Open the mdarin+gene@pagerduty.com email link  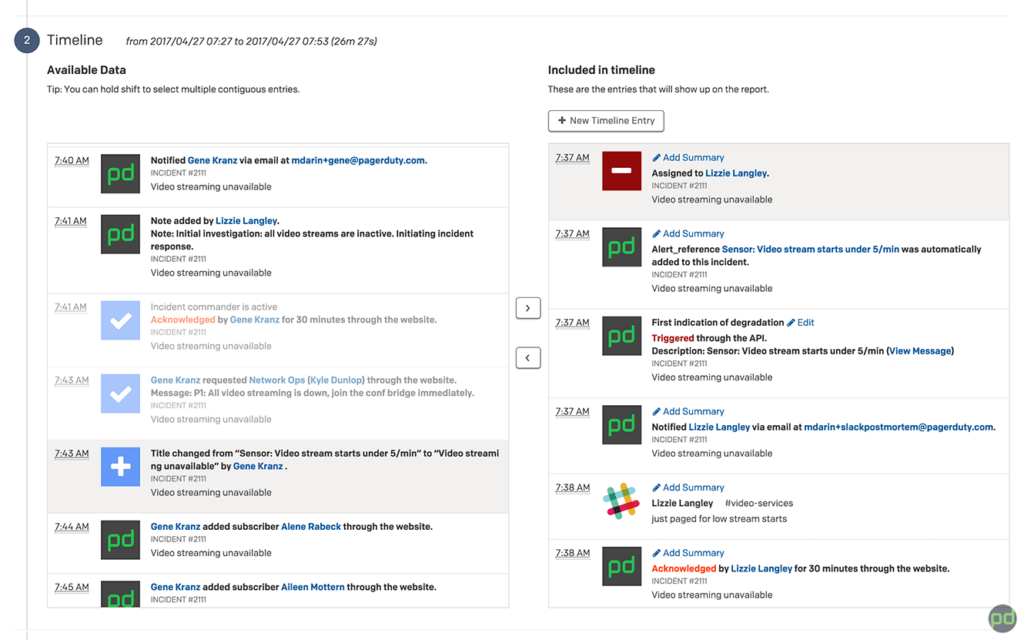[358, 160]
